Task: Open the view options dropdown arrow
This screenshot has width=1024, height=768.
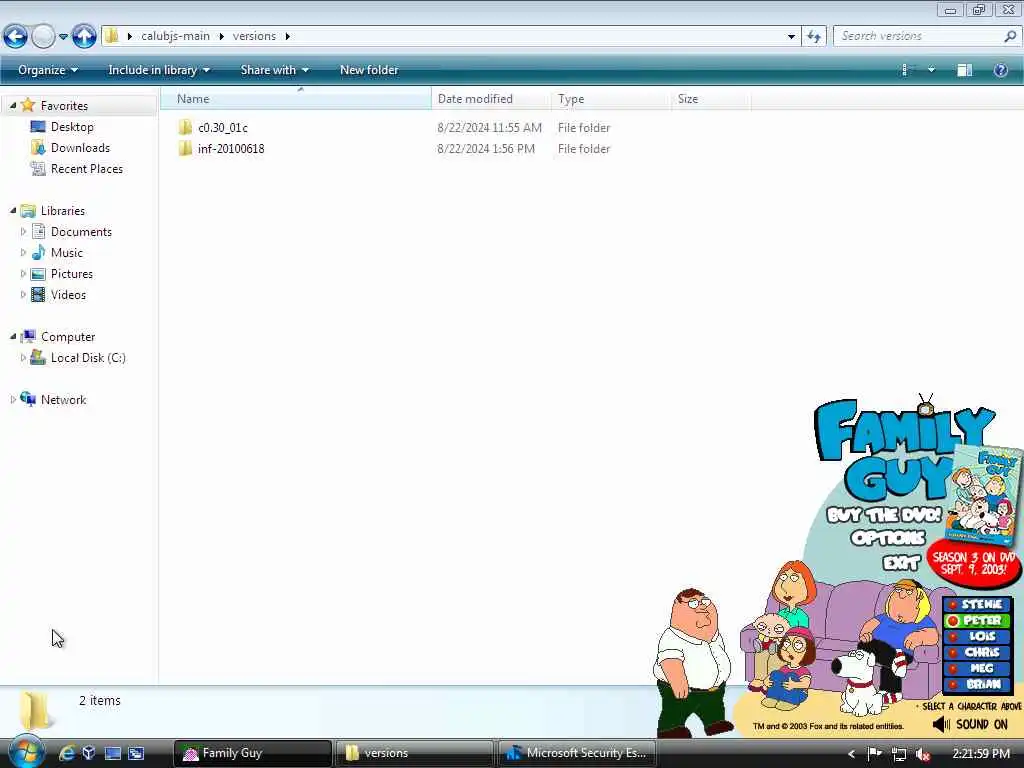Action: point(931,70)
